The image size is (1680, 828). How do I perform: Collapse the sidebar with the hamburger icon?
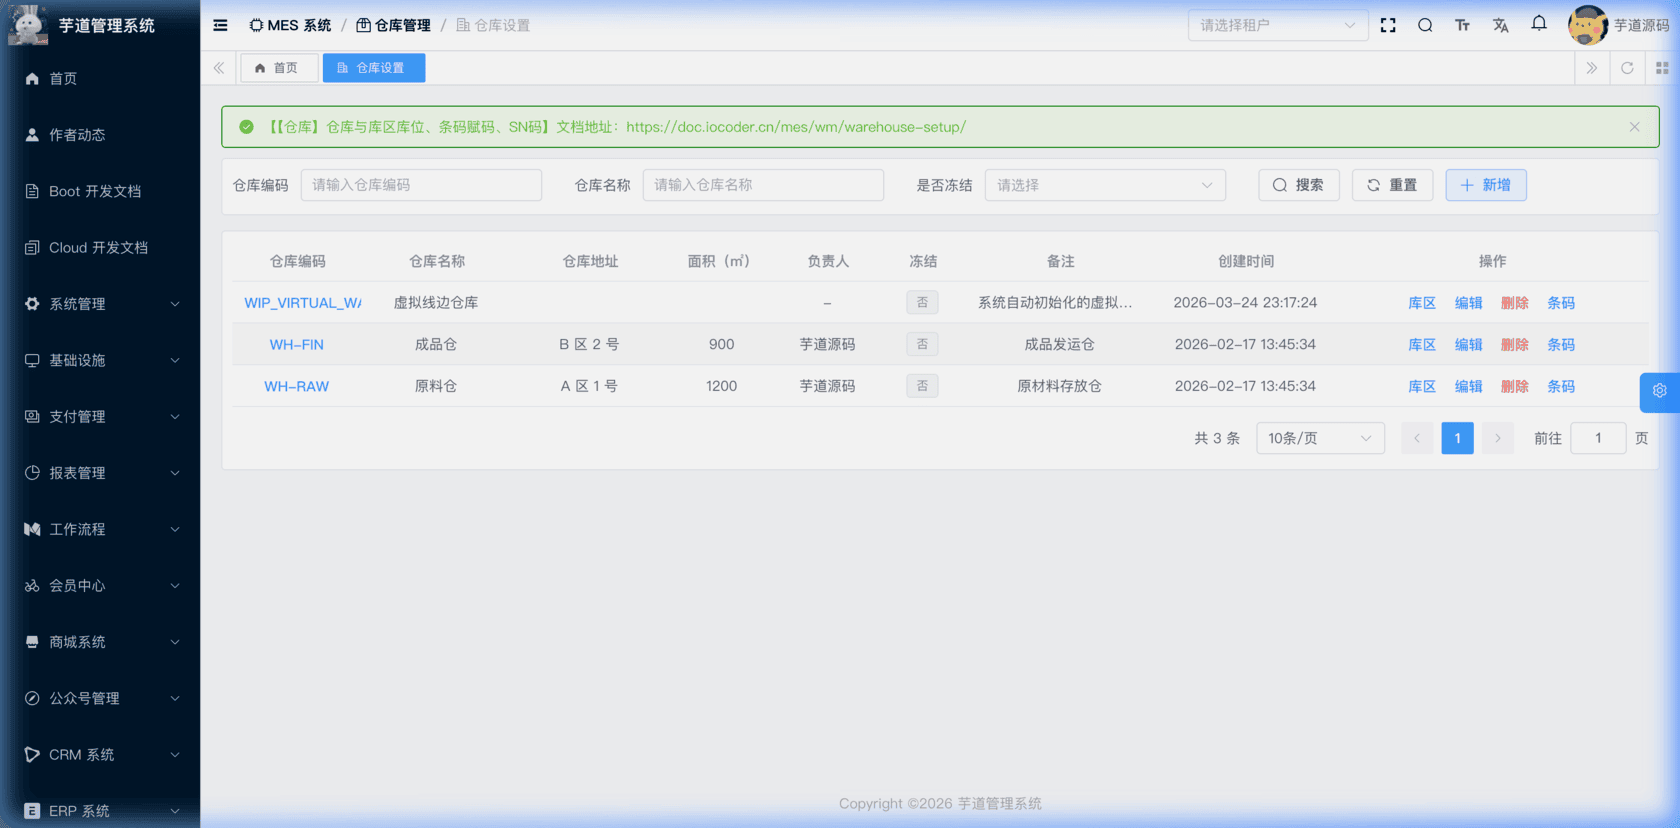tap(220, 25)
